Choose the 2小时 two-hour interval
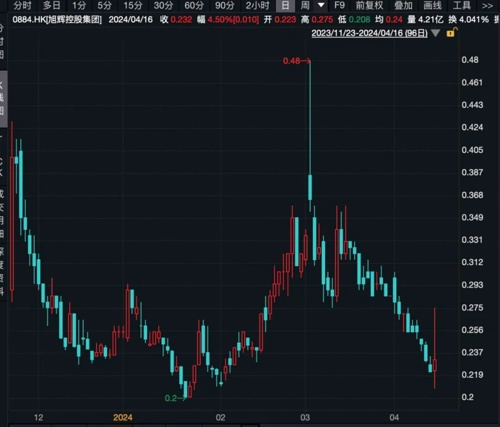Image resolution: width=500 pixels, height=427 pixels. 257,5
